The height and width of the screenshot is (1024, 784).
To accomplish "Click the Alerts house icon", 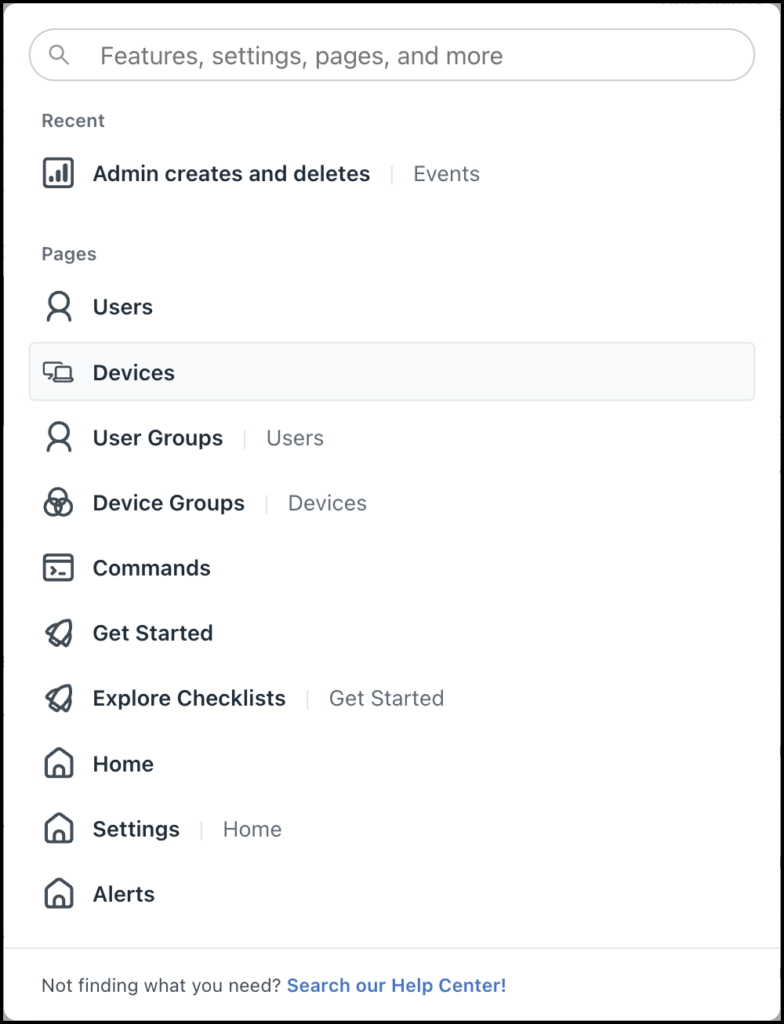I will pyautogui.click(x=58, y=894).
